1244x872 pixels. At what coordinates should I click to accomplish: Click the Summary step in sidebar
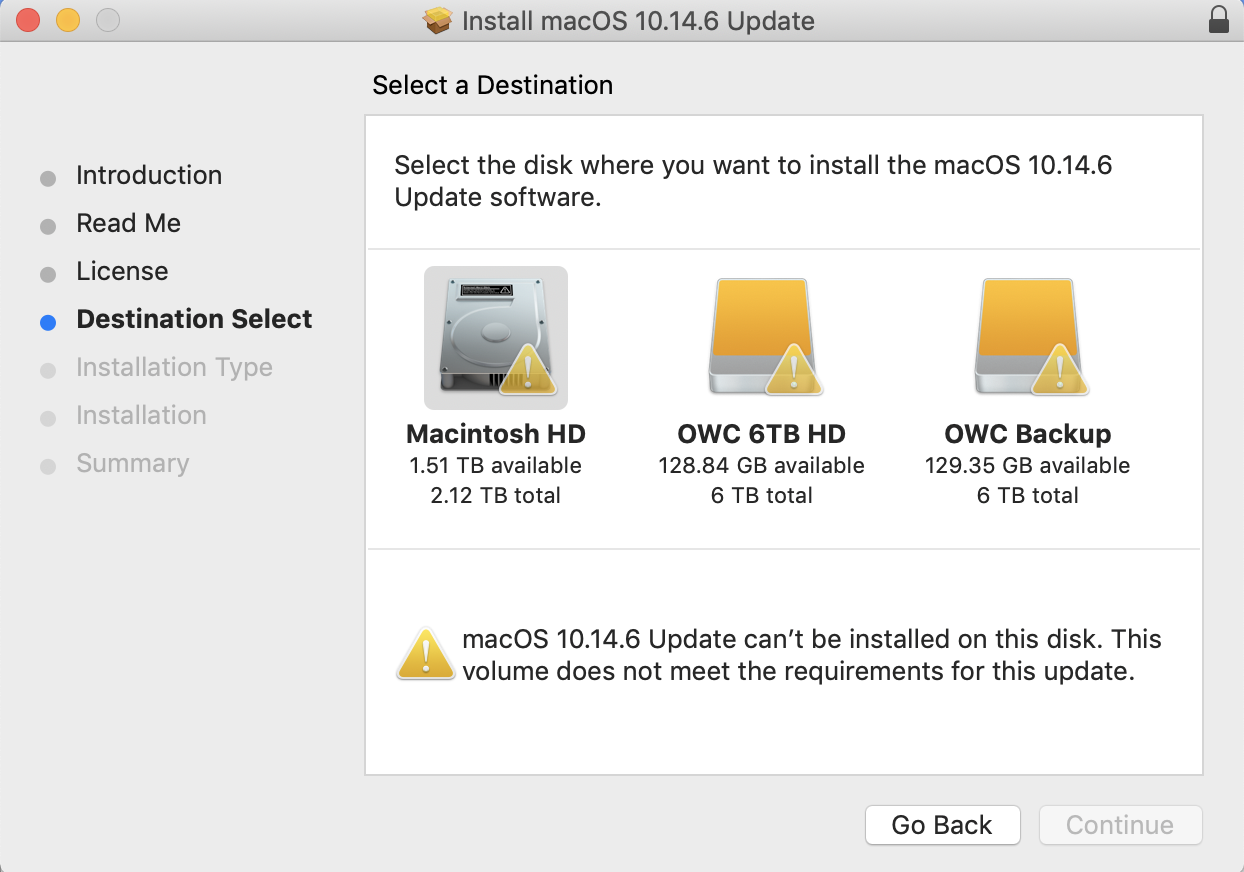[x=132, y=463]
